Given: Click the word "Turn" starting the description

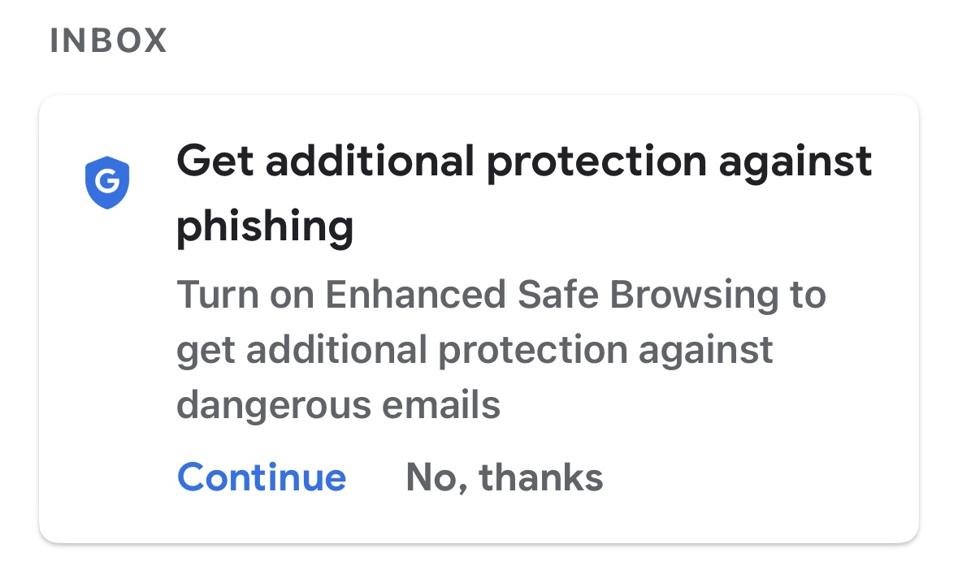Looking at the screenshot, I should pyautogui.click(x=214, y=295).
